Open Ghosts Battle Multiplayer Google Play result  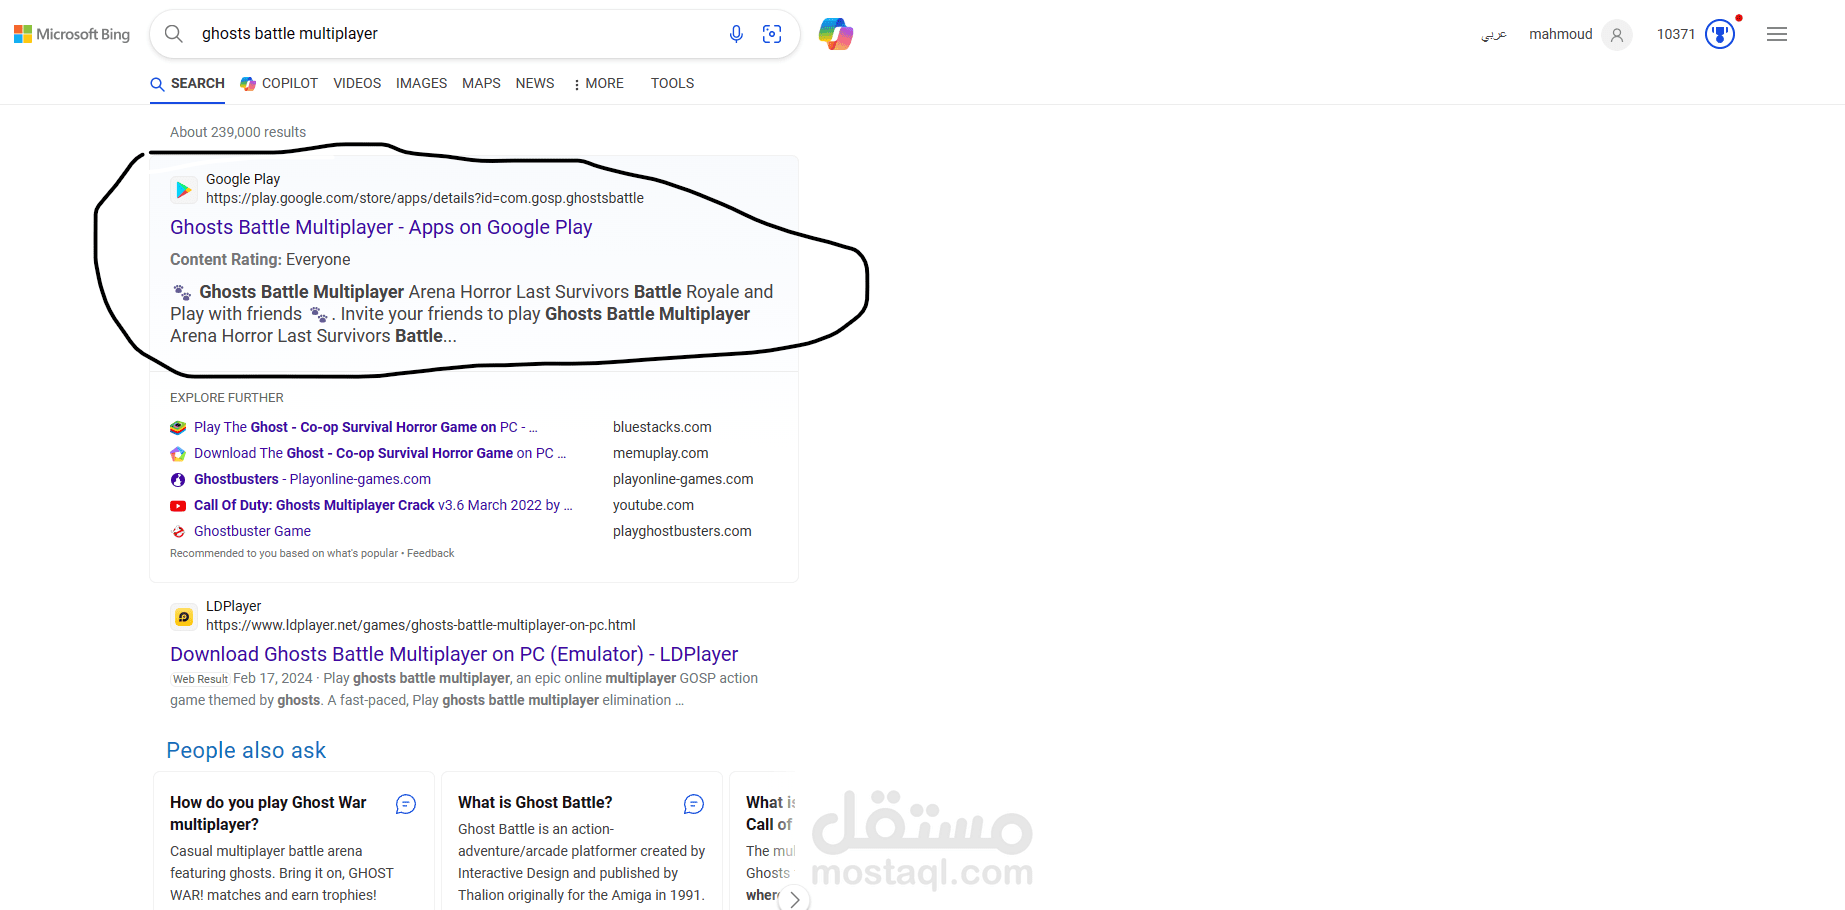[381, 227]
